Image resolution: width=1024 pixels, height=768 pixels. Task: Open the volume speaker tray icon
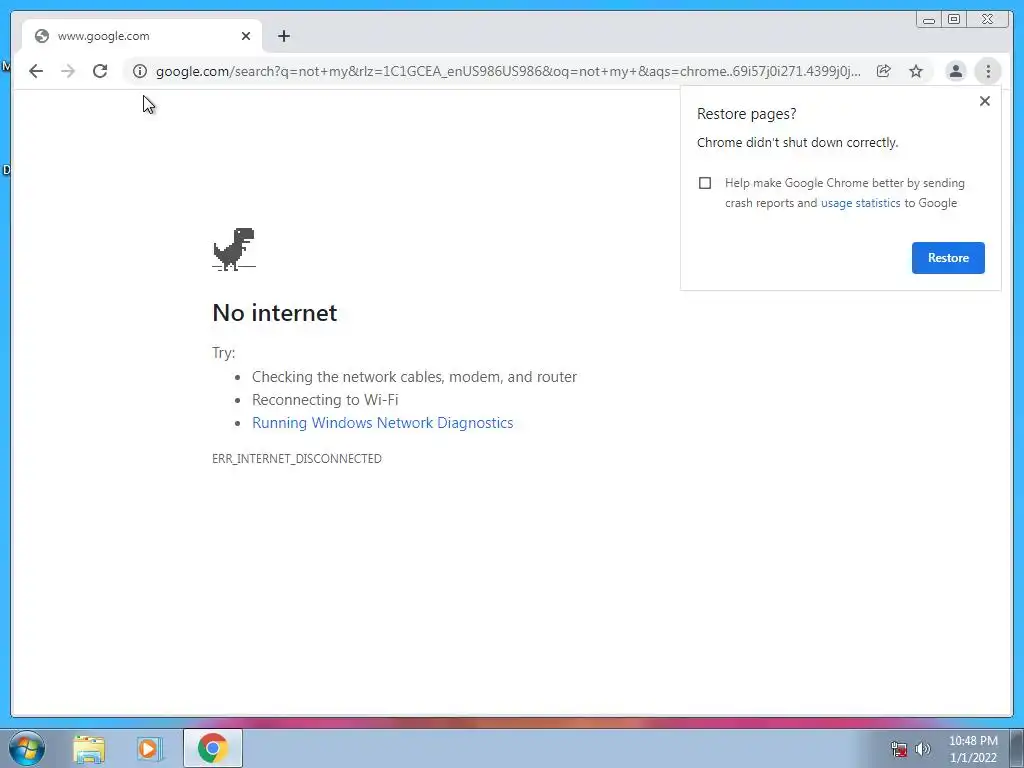tap(923, 749)
